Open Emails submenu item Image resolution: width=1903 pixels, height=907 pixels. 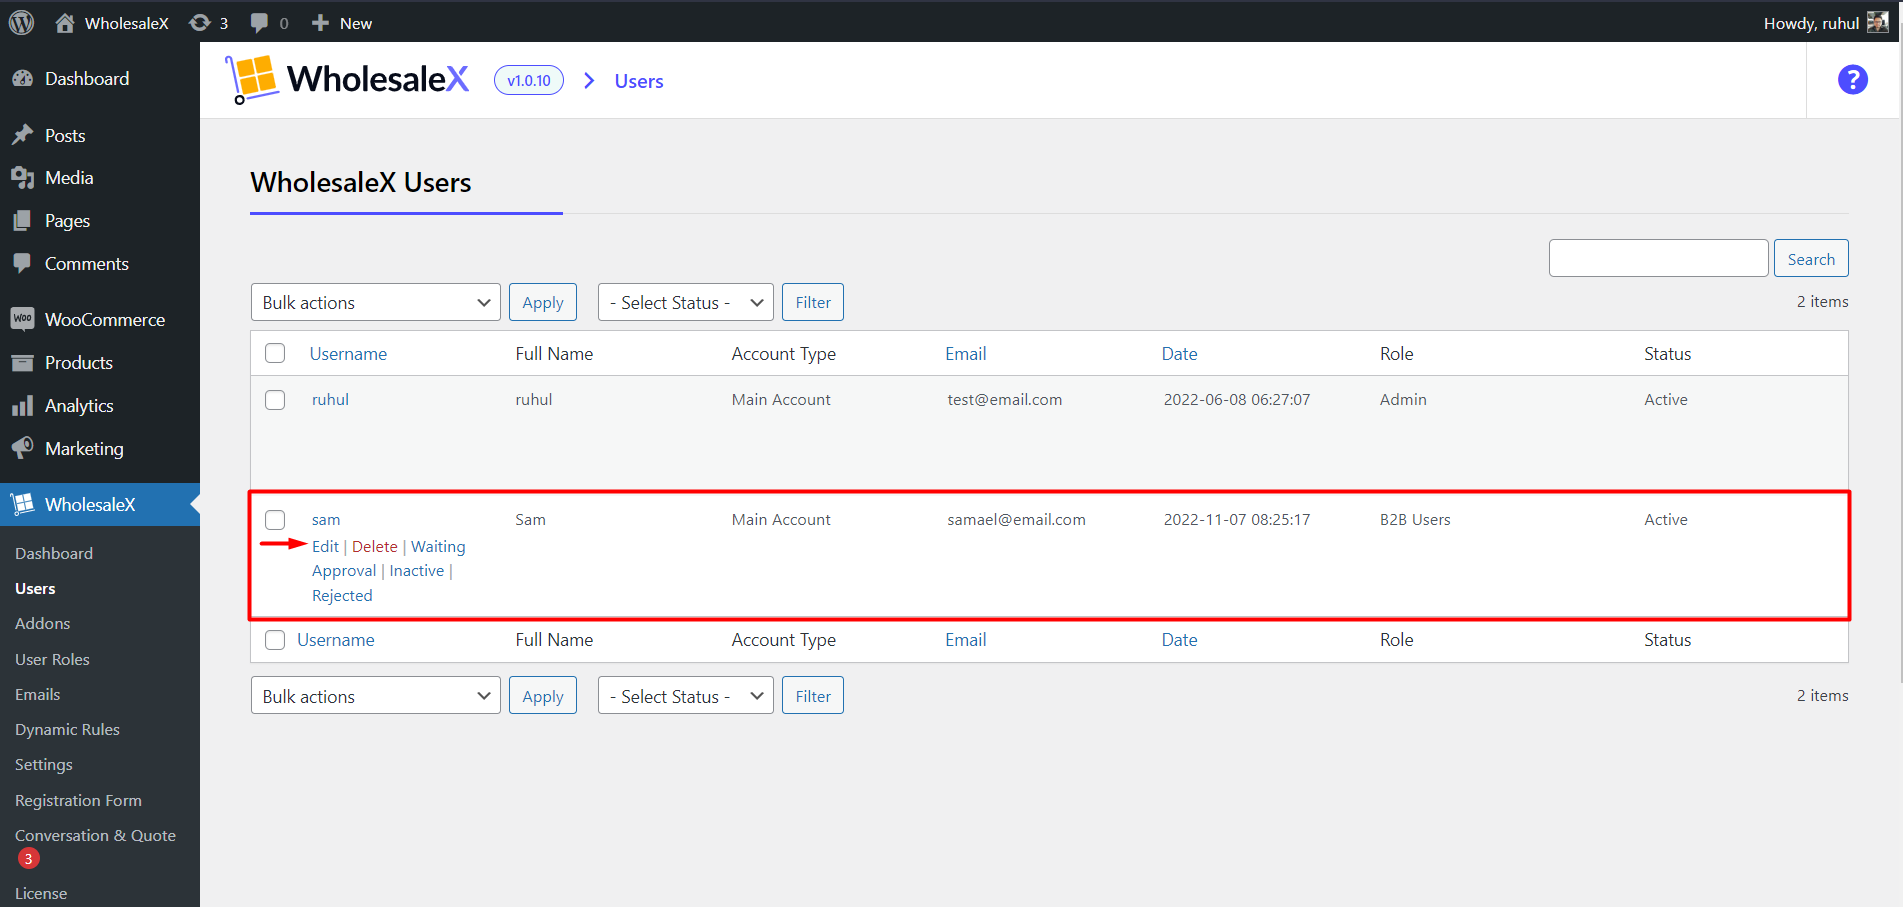38,695
